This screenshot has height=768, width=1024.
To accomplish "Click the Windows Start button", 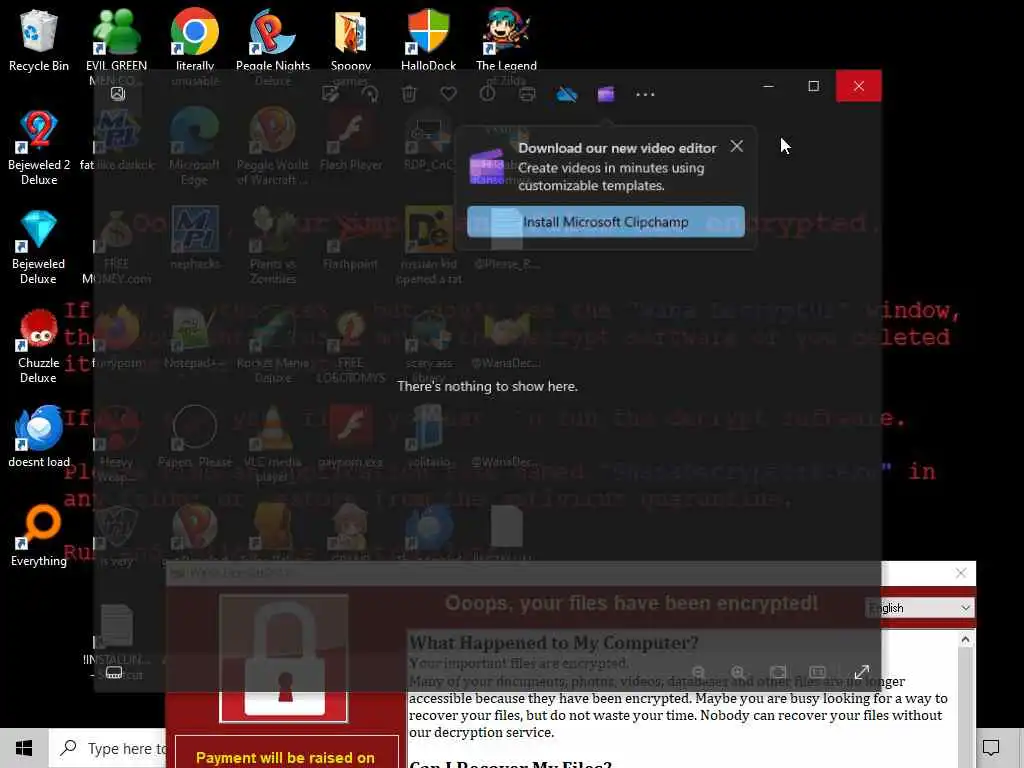I will 24,748.
